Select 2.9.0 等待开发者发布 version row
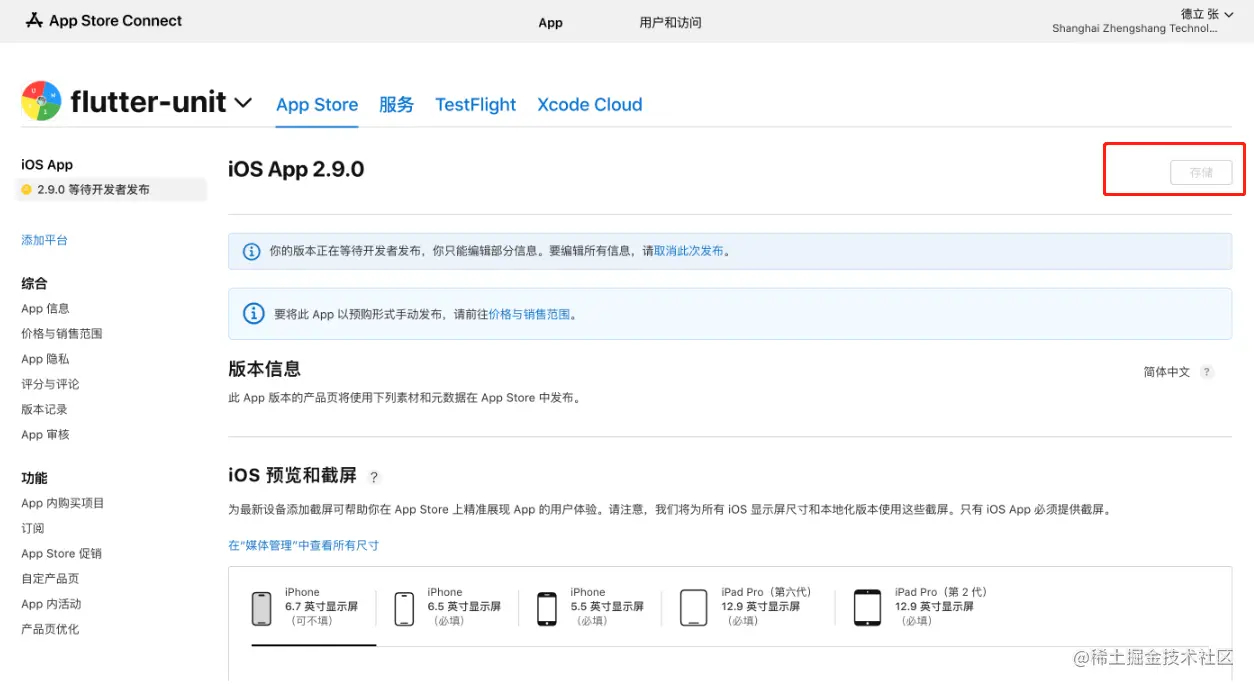This screenshot has width=1254, height=688. click(x=111, y=189)
